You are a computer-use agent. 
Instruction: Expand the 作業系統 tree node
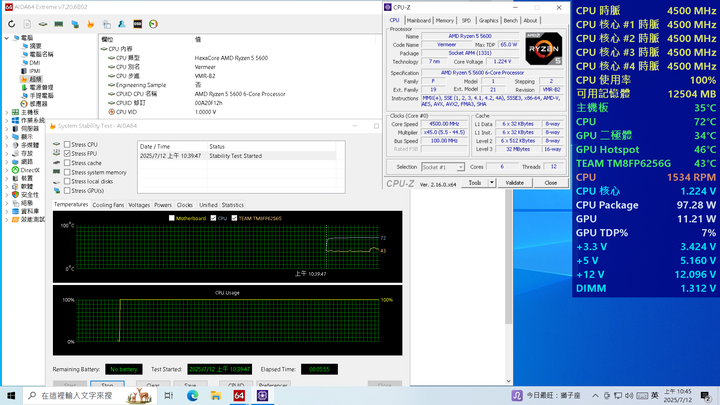[x=6, y=120]
